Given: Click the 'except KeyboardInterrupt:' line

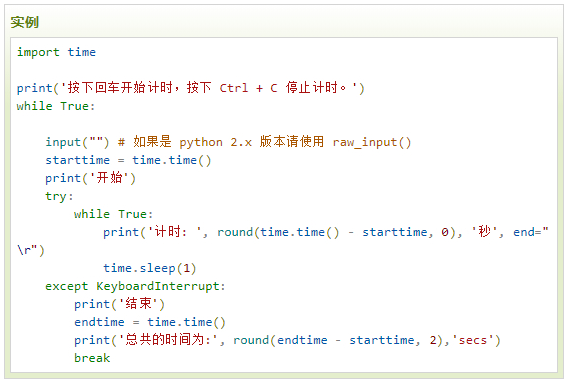Looking at the screenshot, I should (135, 286).
